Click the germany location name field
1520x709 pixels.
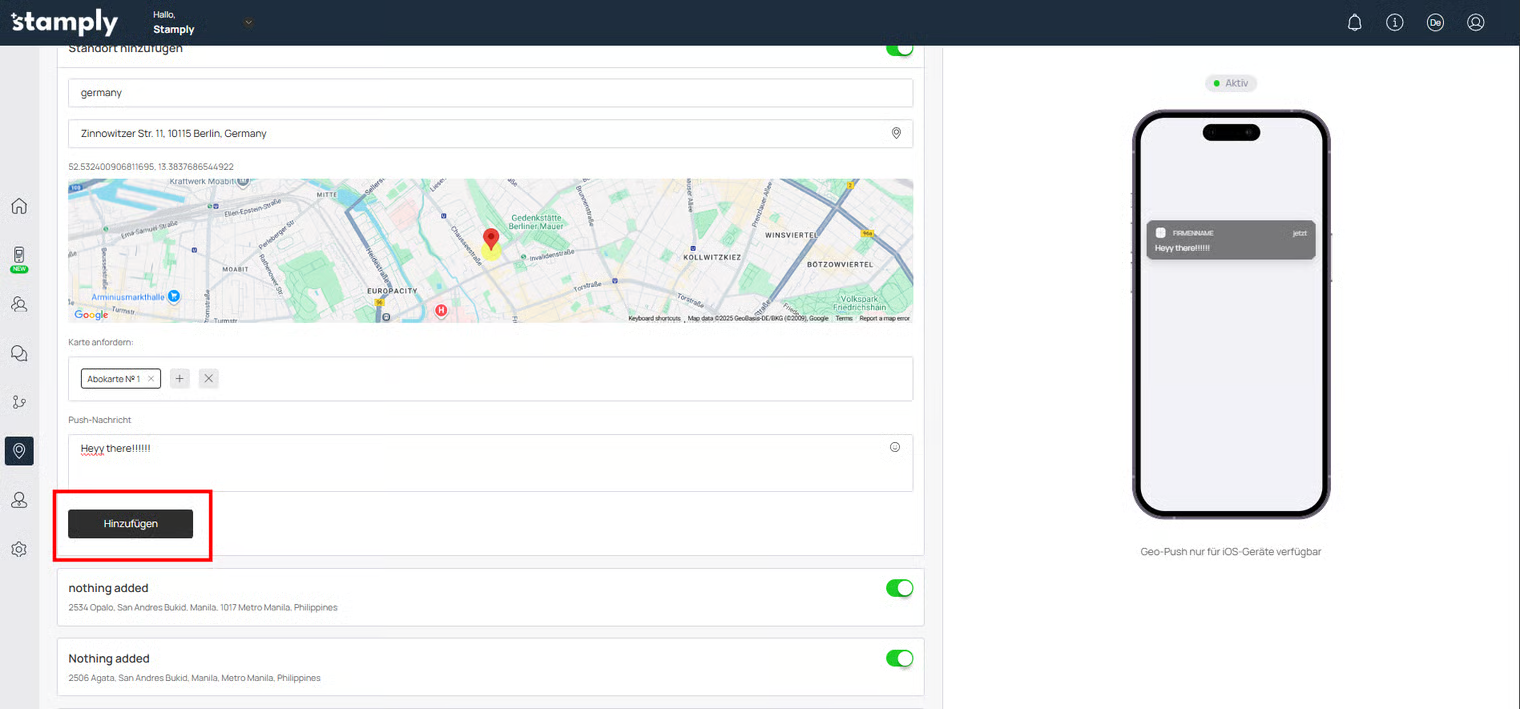click(490, 93)
